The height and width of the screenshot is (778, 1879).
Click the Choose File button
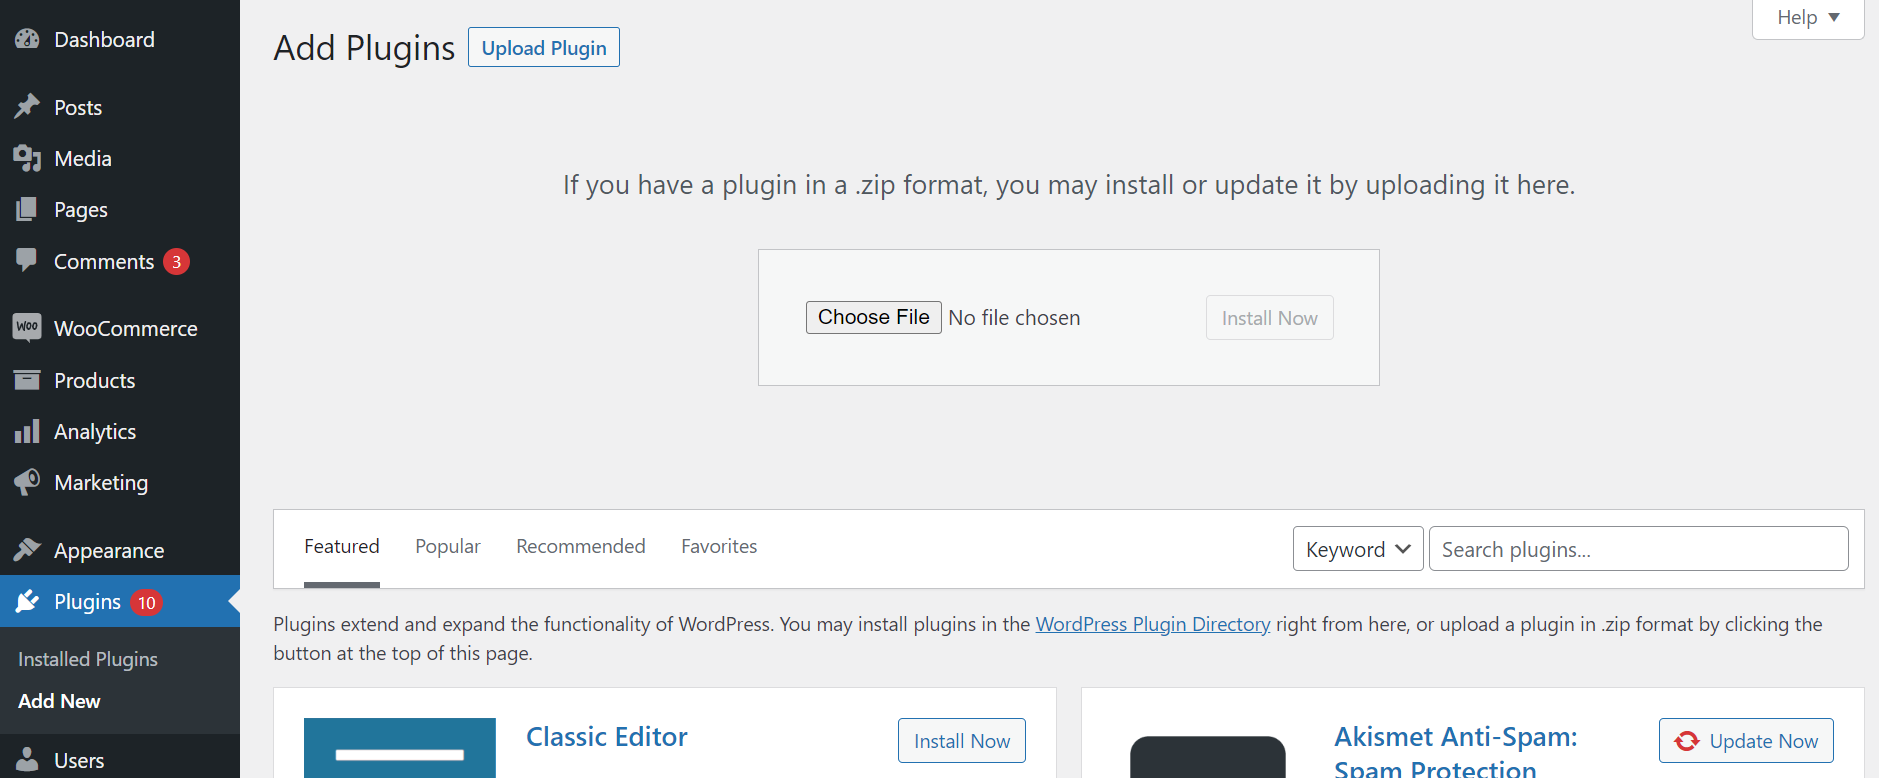tap(873, 317)
